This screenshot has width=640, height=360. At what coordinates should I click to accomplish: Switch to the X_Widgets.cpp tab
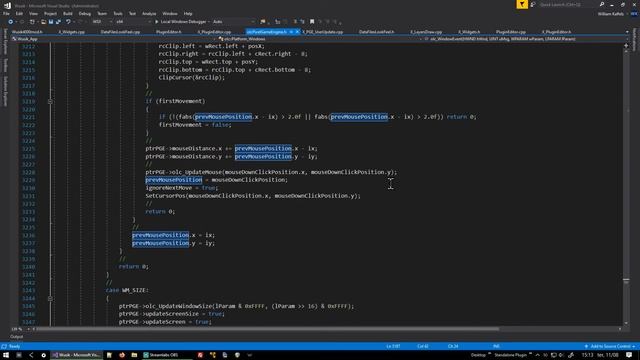(x=71, y=31)
